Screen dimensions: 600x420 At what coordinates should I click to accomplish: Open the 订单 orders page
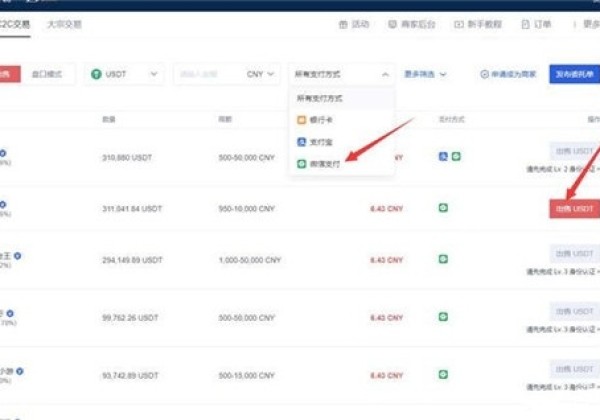[536, 24]
